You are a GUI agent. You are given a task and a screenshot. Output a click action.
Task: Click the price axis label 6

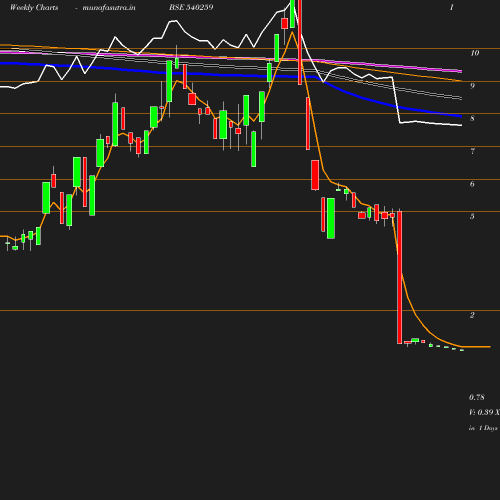coord(472,184)
